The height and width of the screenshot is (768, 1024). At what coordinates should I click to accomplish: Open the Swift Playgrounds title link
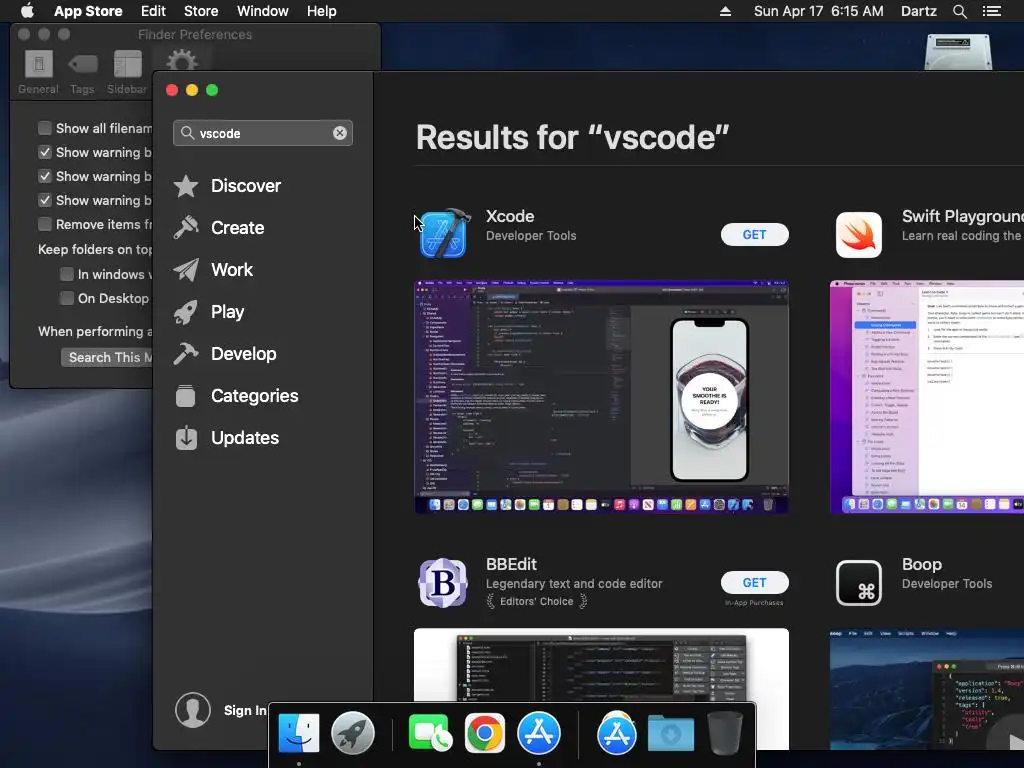click(963, 216)
